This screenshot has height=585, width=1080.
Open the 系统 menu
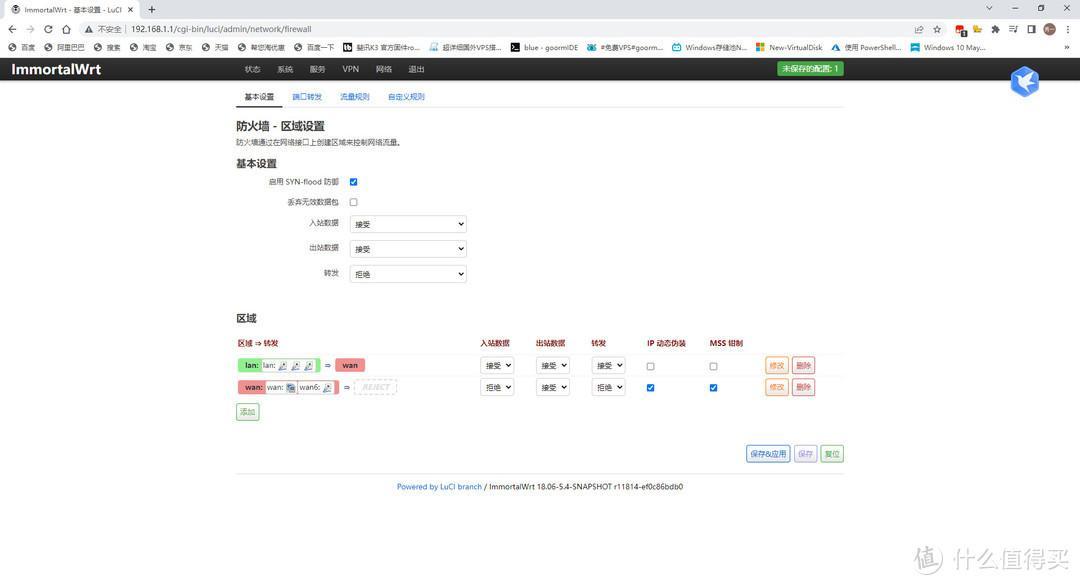(x=285, y=69)
